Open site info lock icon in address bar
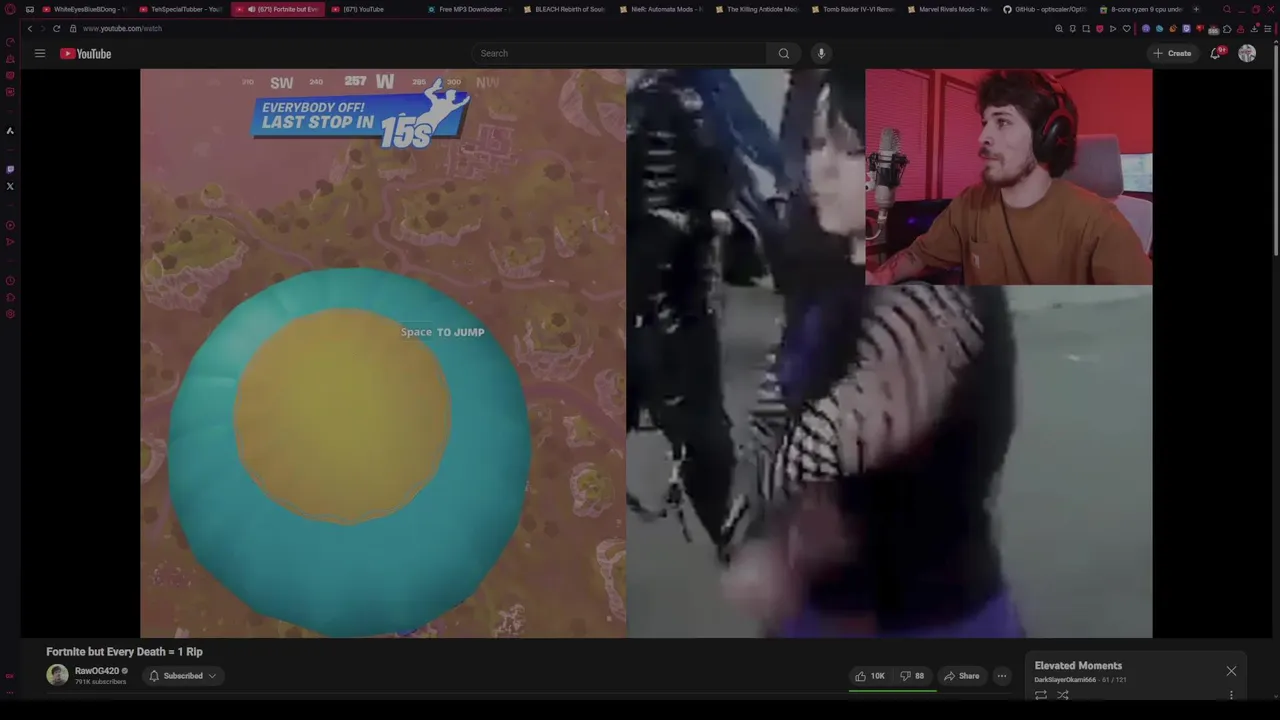The height and width of the screenshot is (720, 1280). (x=72, y=28)
